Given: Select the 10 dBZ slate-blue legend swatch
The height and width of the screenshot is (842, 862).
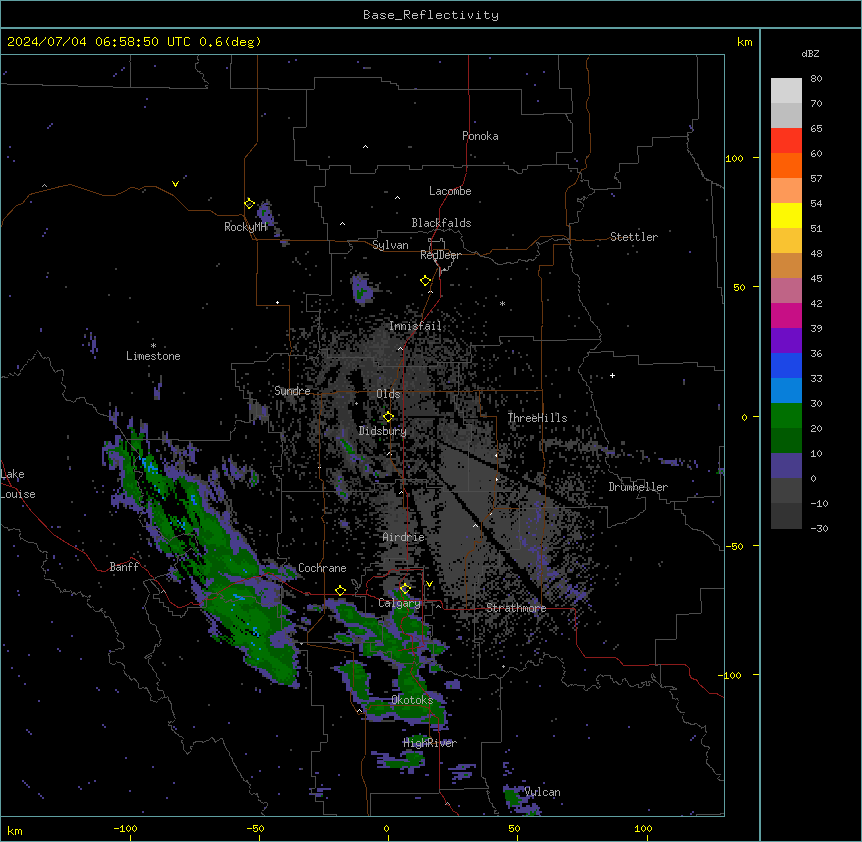Looking at the screenshot, I should pyautogui.click(x=786, y=466).
